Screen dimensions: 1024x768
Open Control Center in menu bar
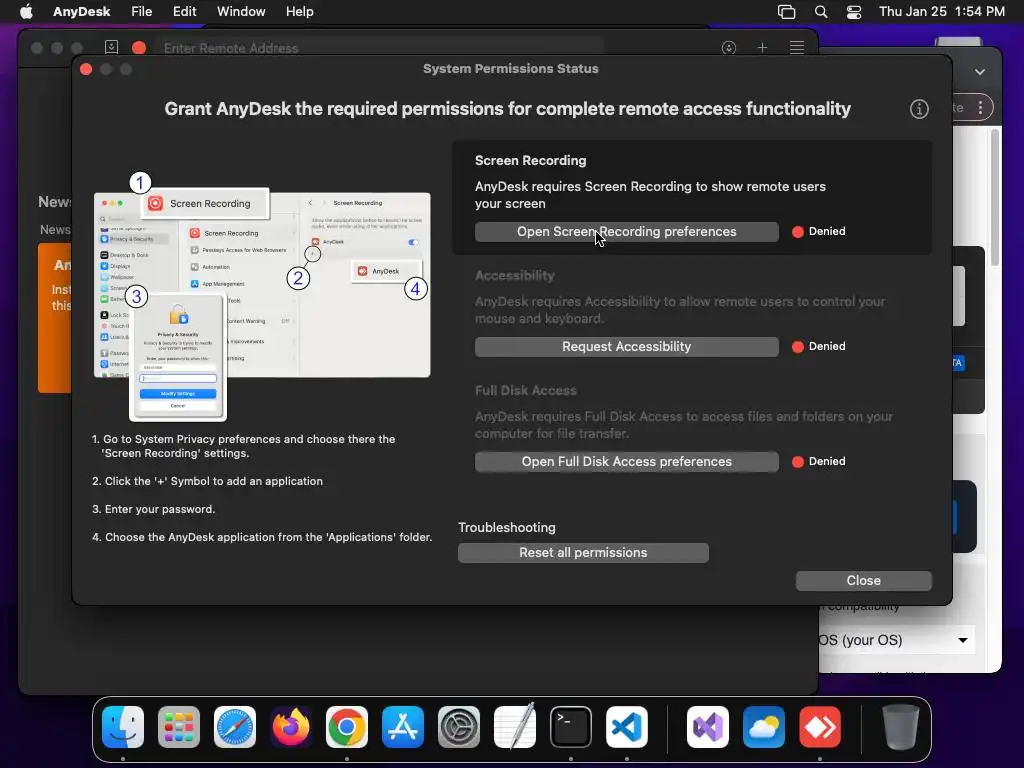coord(854,12)
